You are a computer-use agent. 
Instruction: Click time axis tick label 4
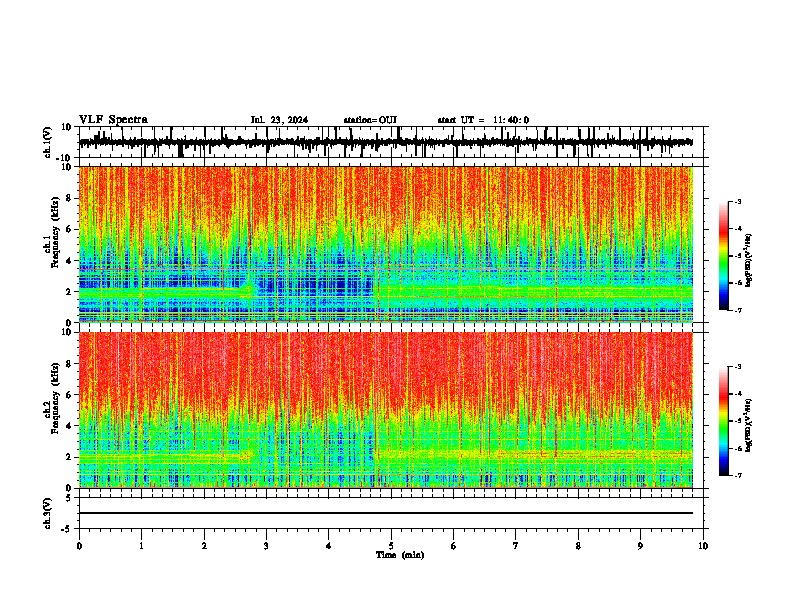click(x=329, y=546)
